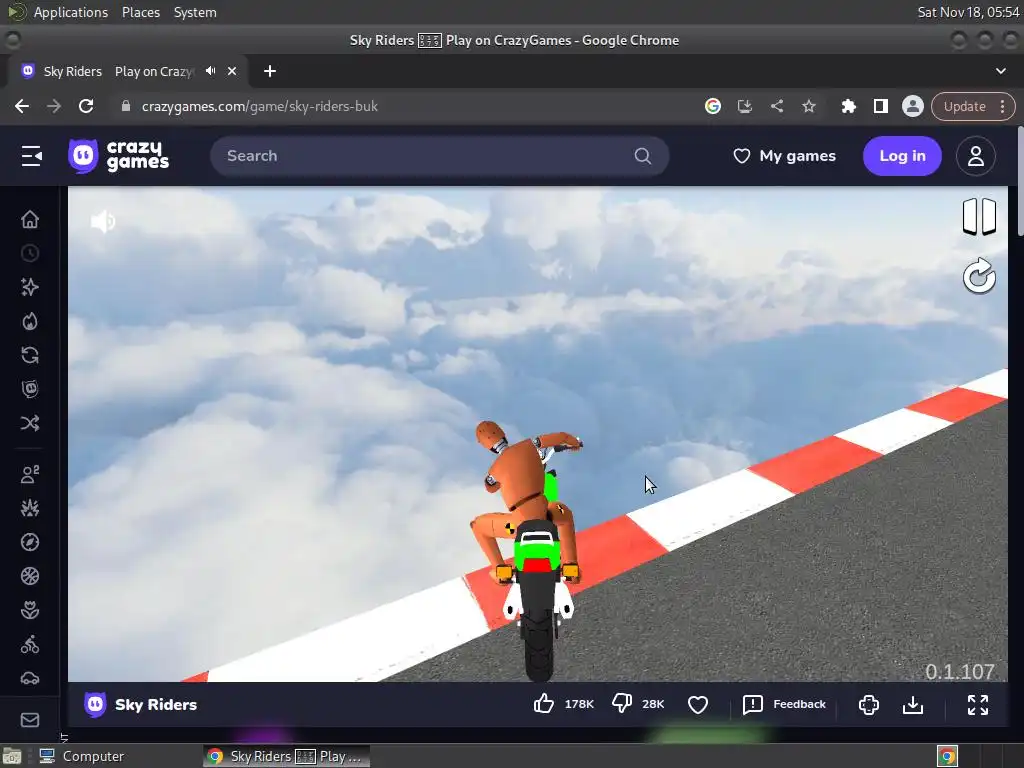Pause the game with the pause icon
Screen dimensions: 1024x768
[x=979, y=216]
